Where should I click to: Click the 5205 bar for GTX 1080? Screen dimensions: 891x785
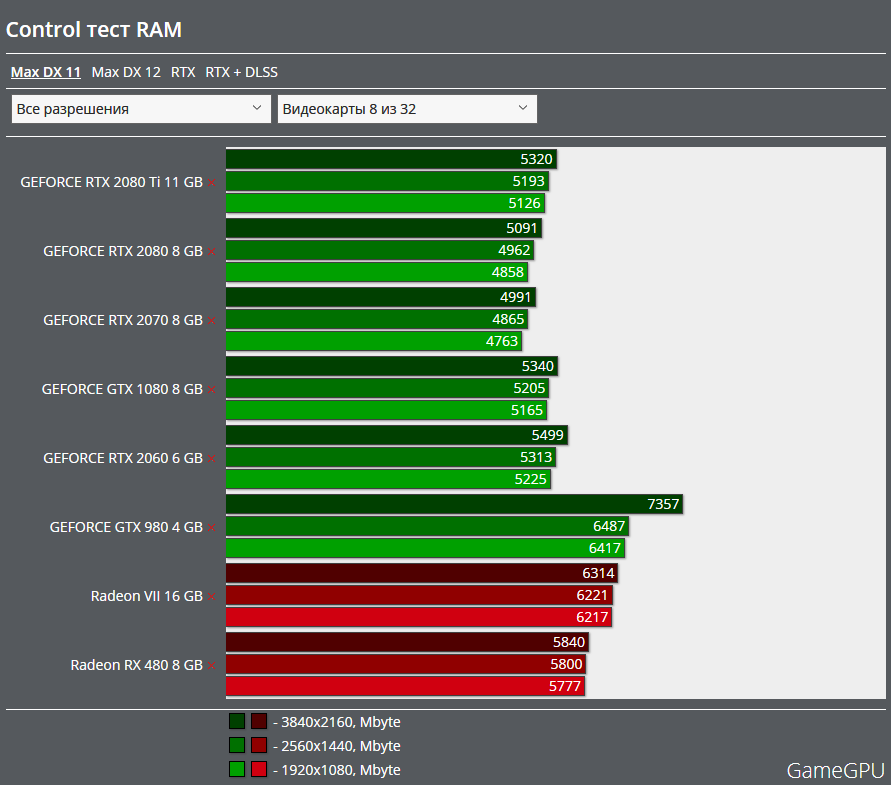pyautogui.click(x=388, y=388)
